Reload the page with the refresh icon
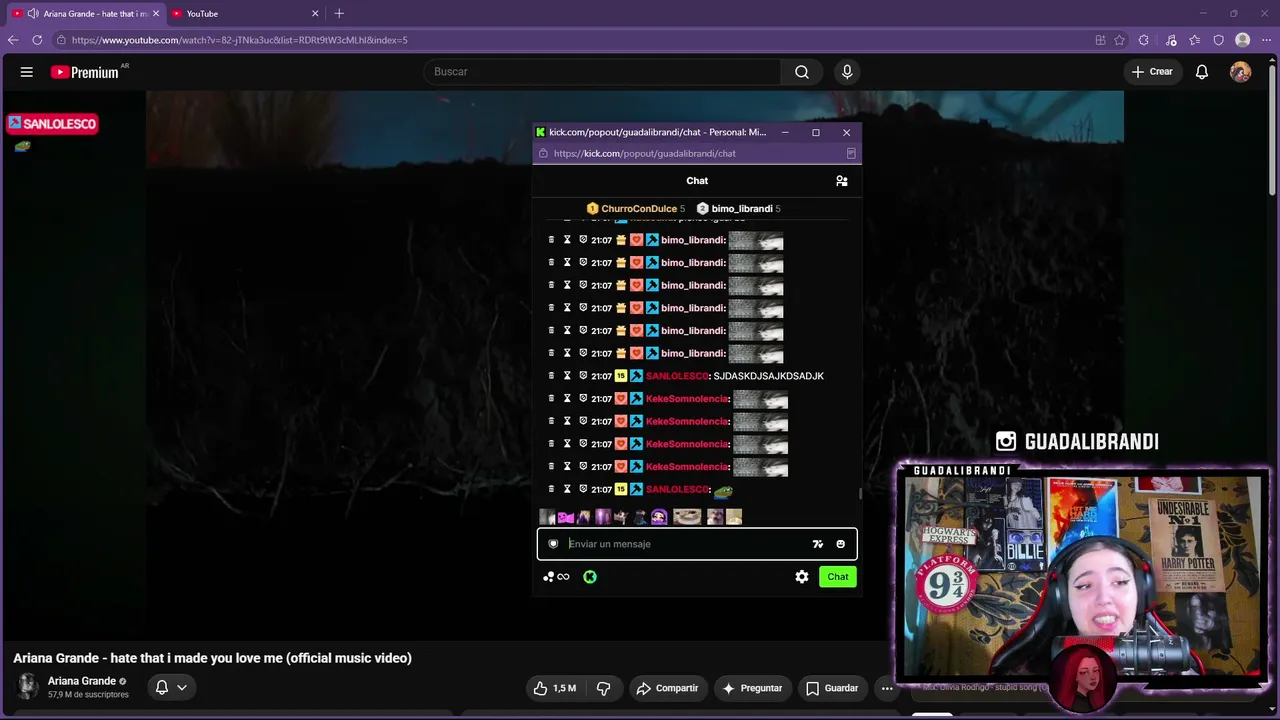The width and height of the screenshot is (1280, 720). (37, 40)
